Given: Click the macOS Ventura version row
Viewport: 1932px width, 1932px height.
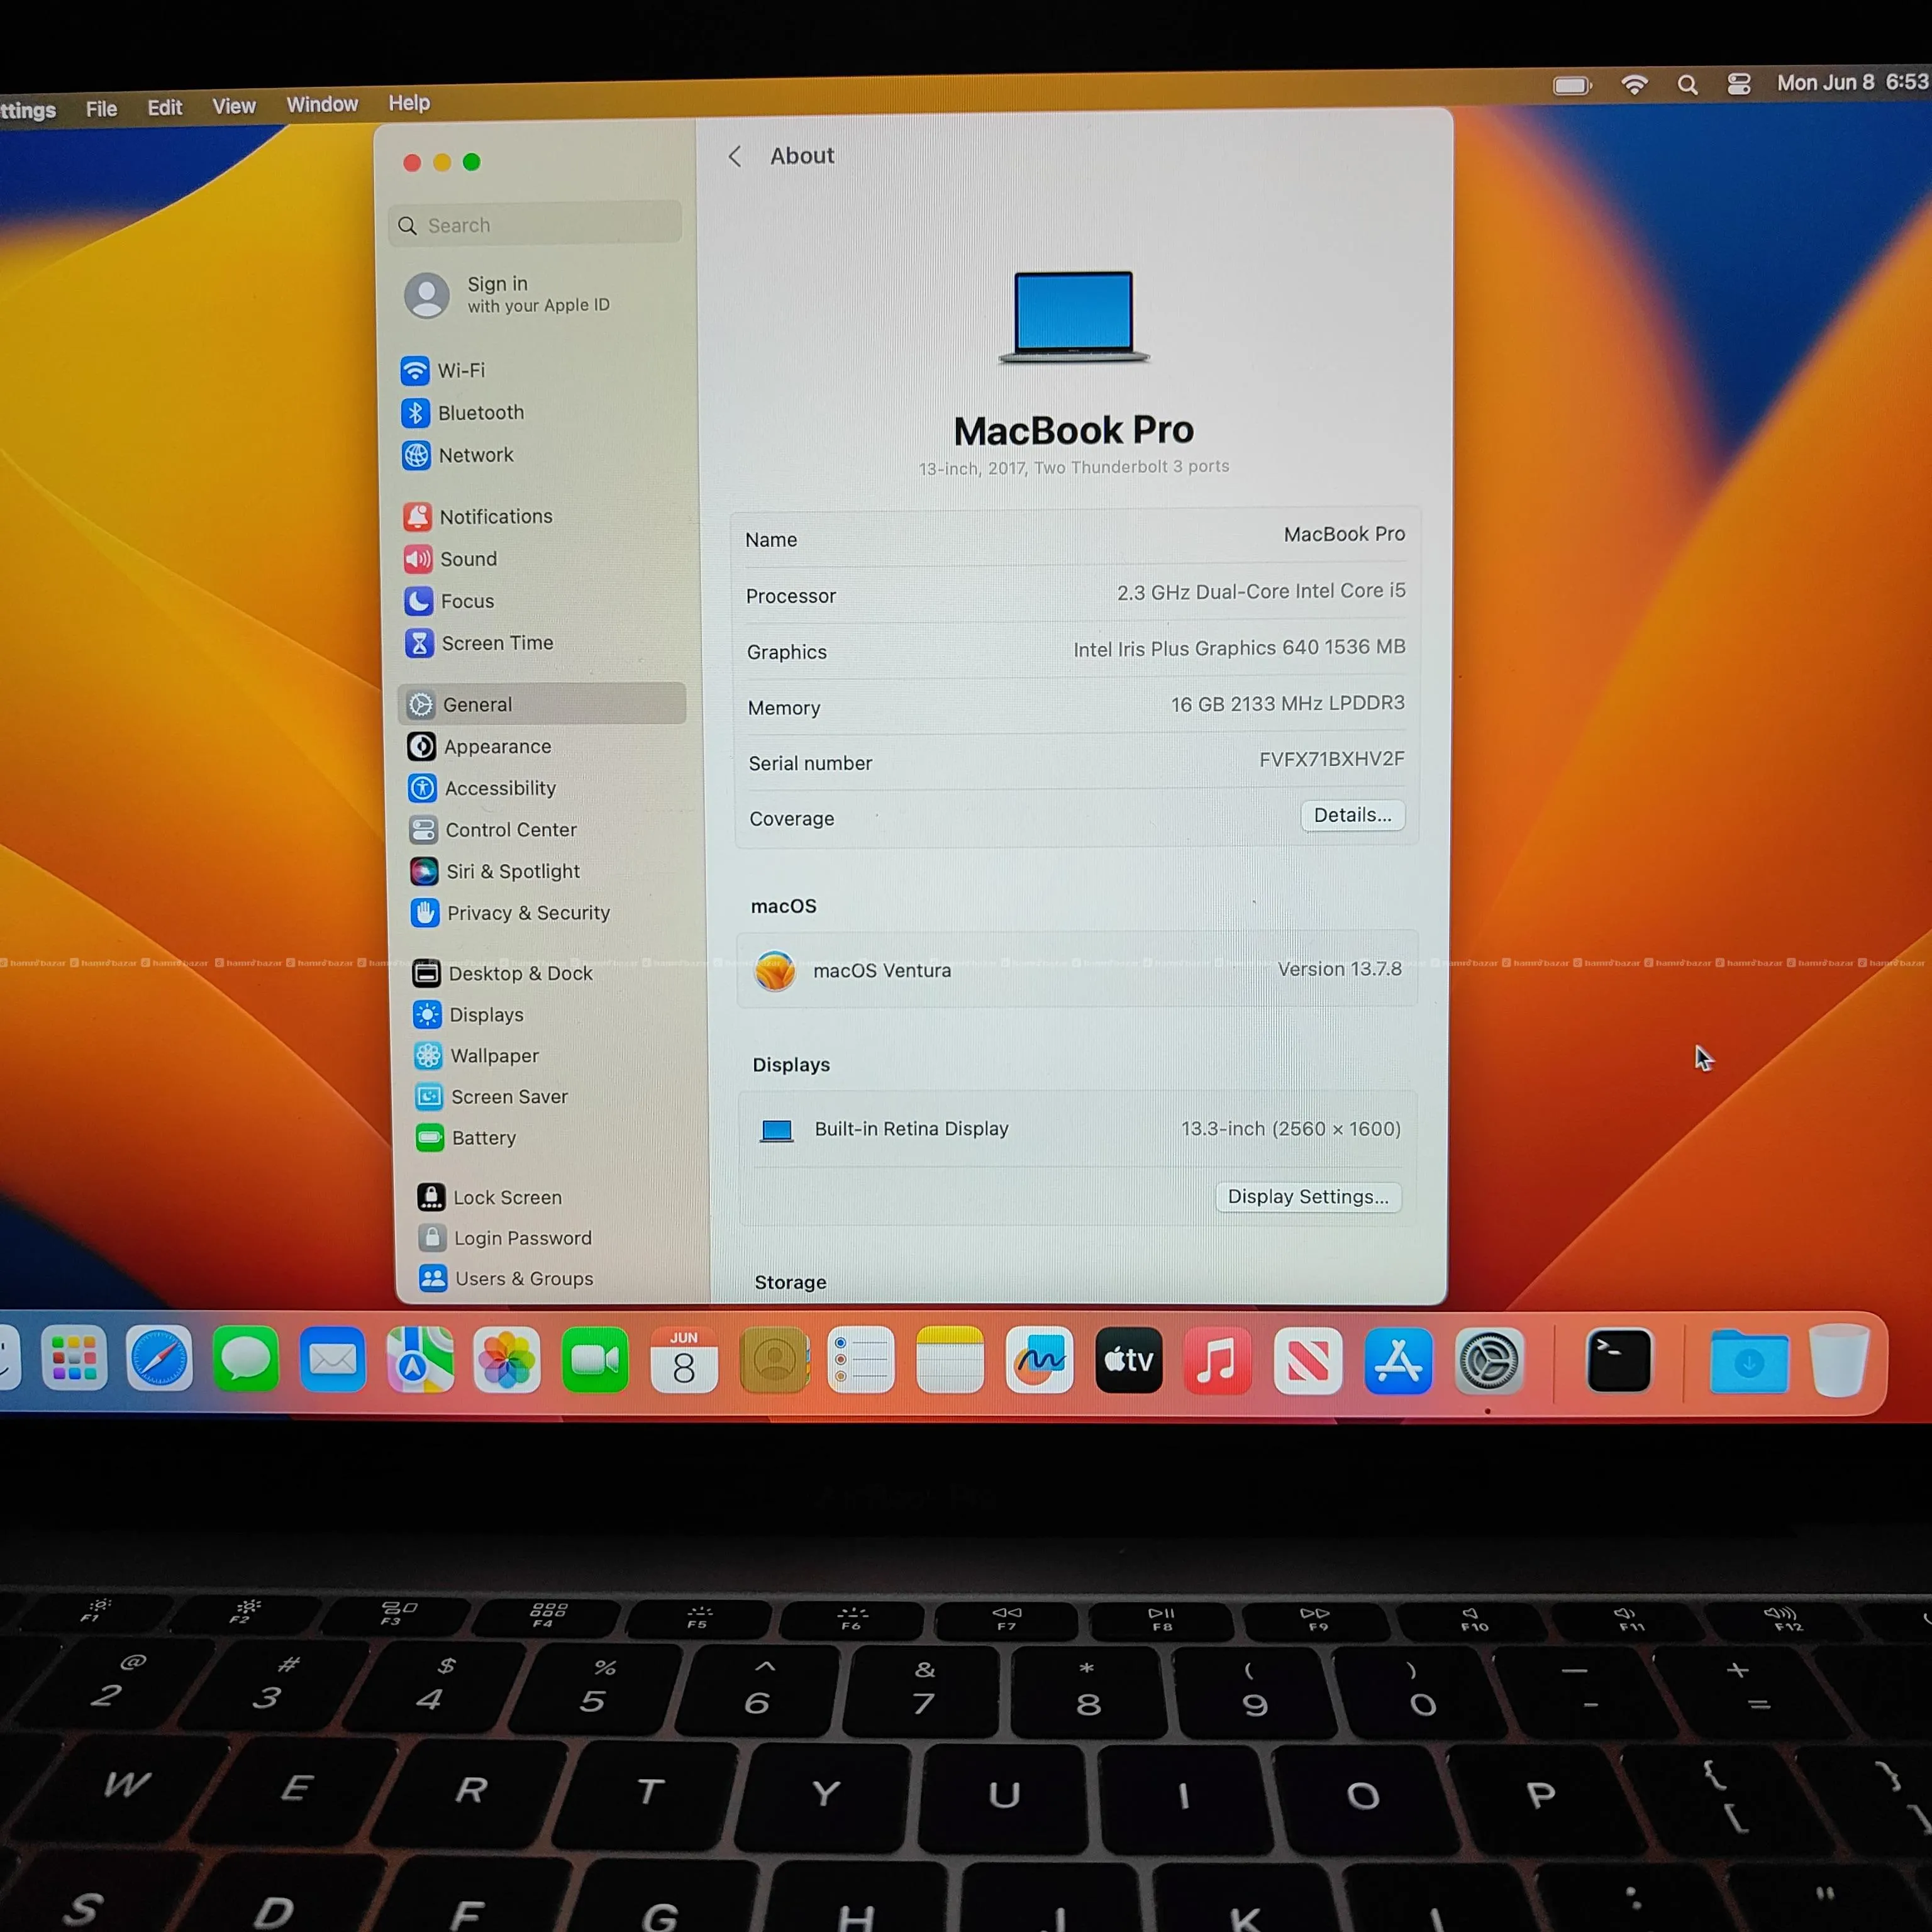Looking at the screenshot, I should point(1077,970).
